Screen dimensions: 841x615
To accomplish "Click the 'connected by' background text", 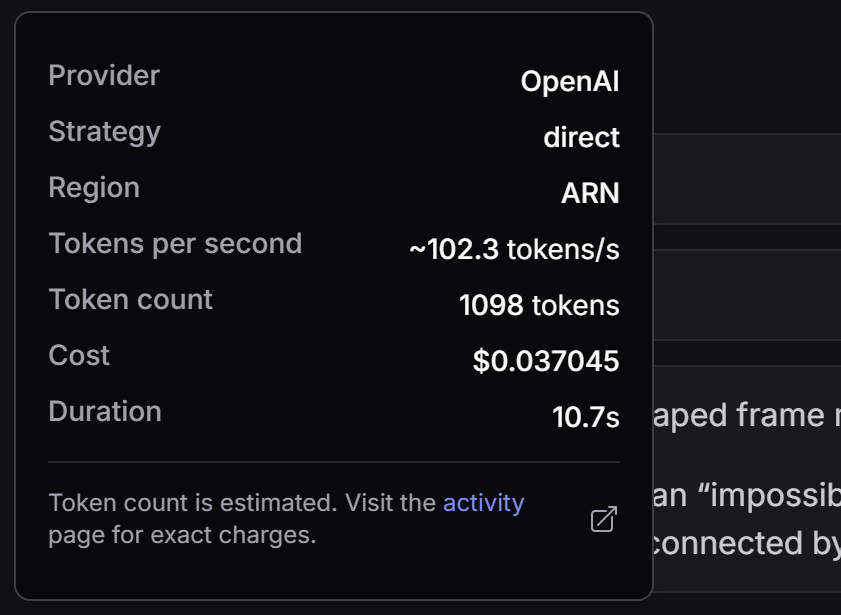I will [x=745, y=544].
